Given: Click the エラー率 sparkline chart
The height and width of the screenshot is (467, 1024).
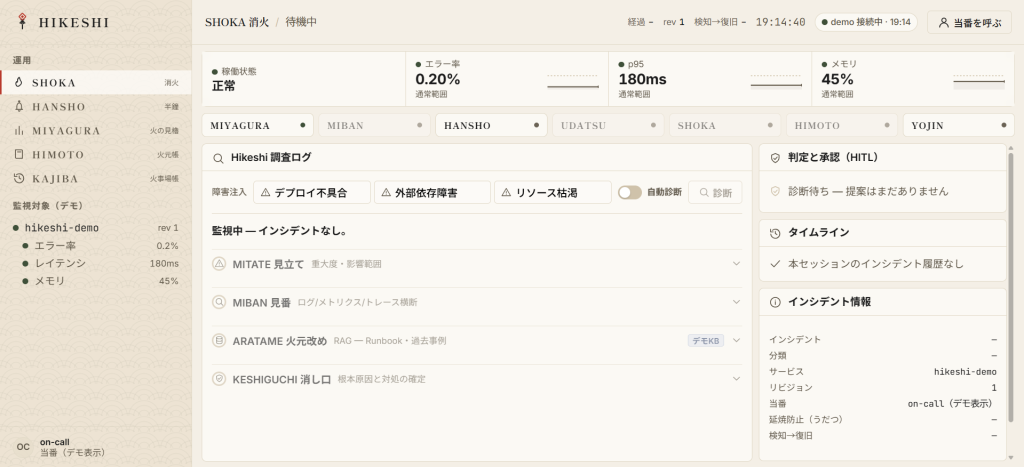Looking at the screenshot, I should tap(573, 82).
